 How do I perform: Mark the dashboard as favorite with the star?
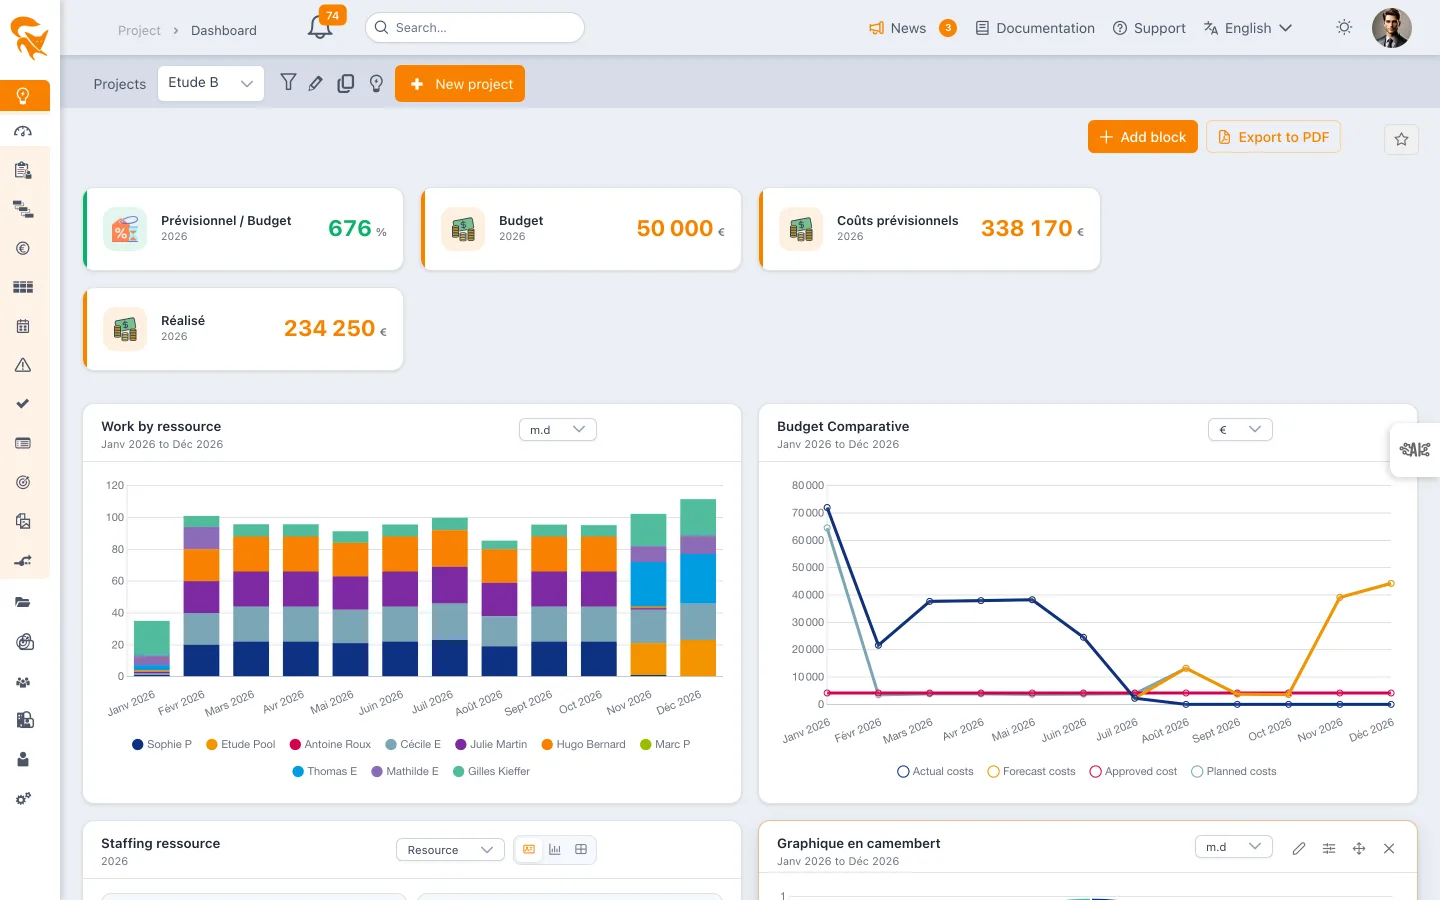1401,139
